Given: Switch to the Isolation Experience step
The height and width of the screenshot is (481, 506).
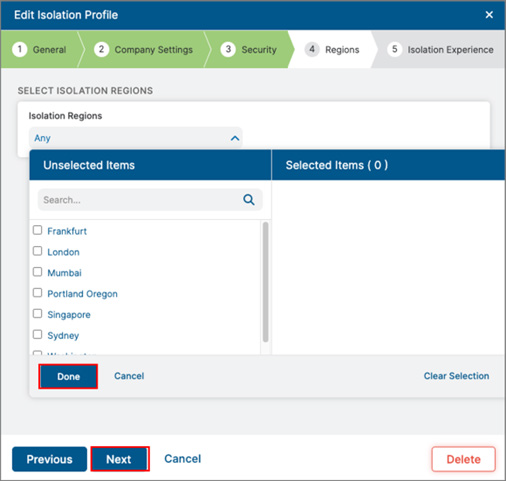Looking at the screenshot, I should point(450,50).
